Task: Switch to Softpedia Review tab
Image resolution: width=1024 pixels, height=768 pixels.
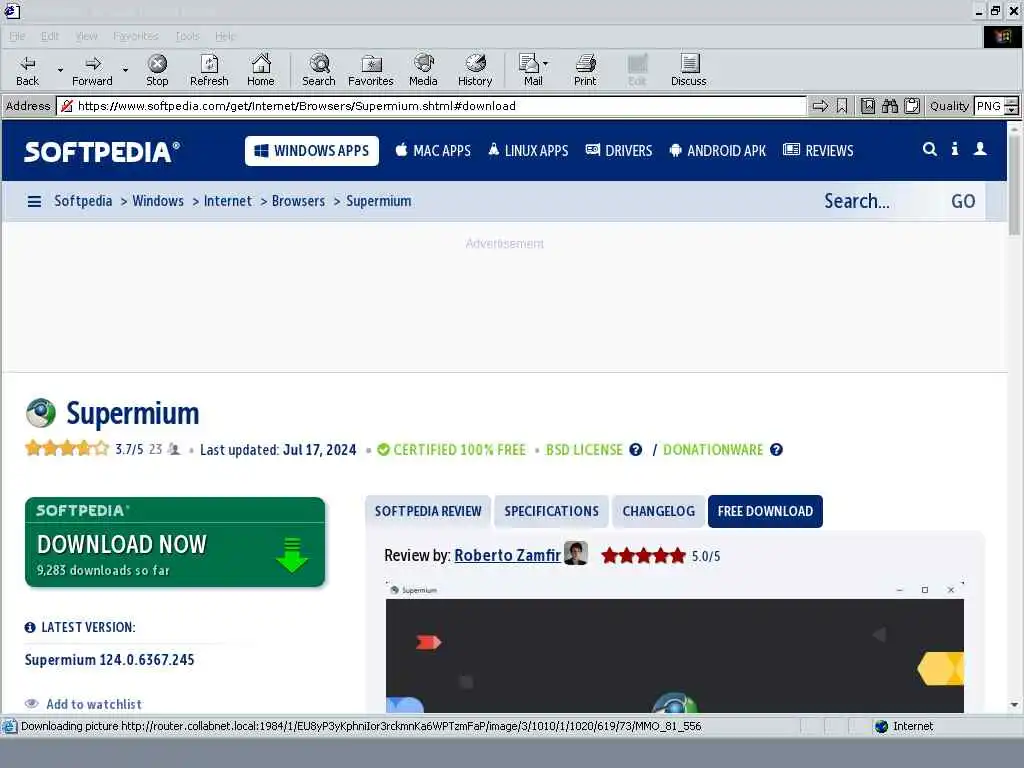Action: (428, 511)
